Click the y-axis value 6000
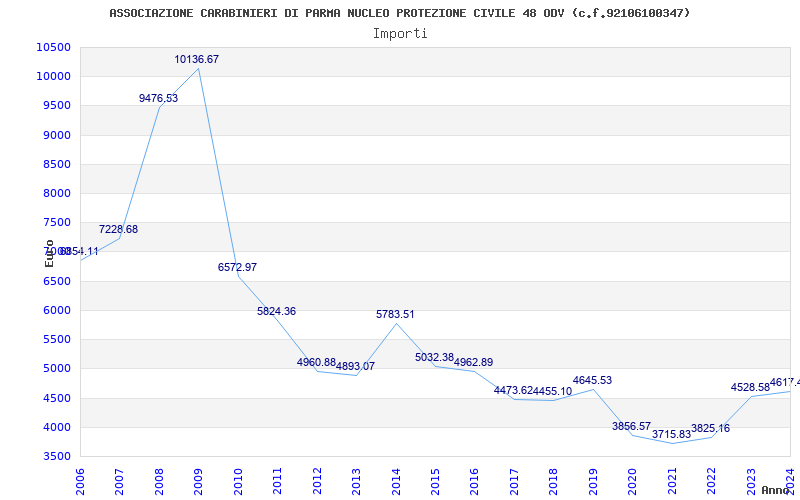The image size is (800, 500). coord(56,310)
